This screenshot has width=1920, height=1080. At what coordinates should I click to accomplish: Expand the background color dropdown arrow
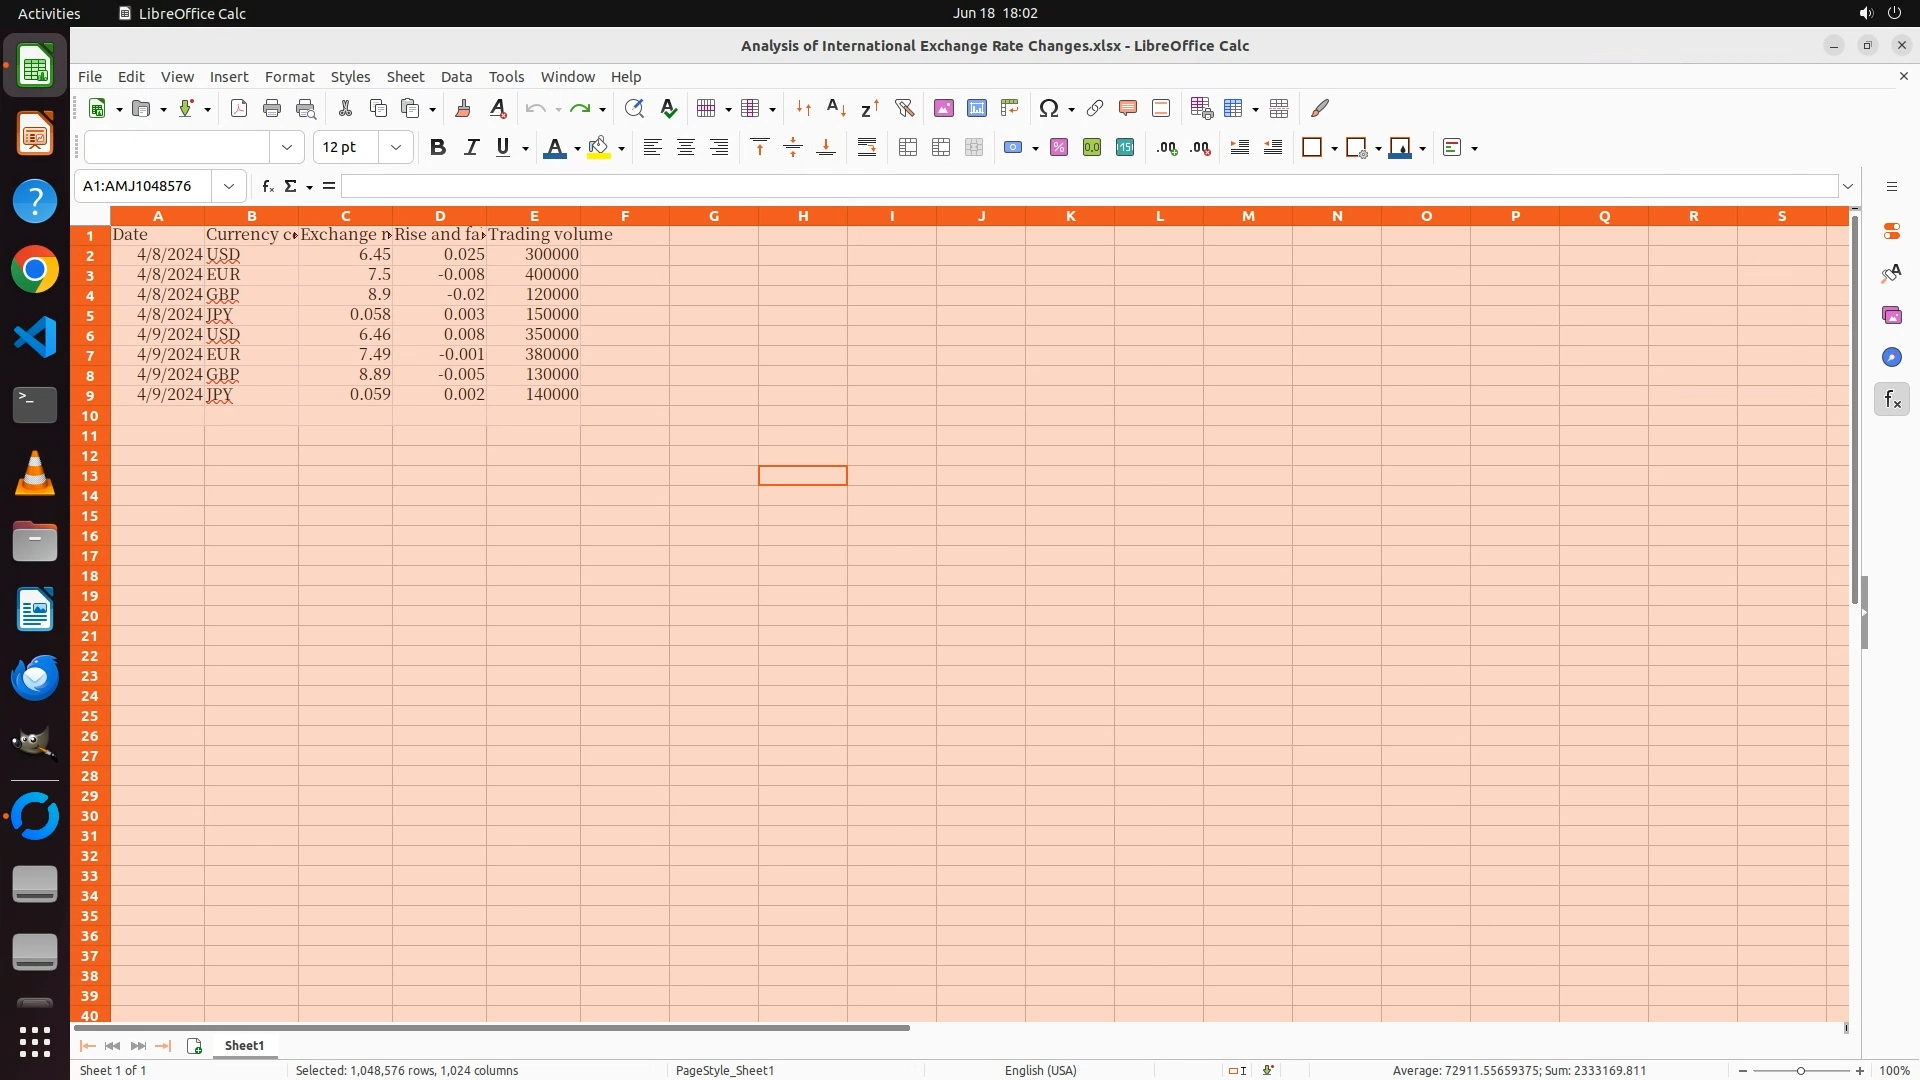621,149
